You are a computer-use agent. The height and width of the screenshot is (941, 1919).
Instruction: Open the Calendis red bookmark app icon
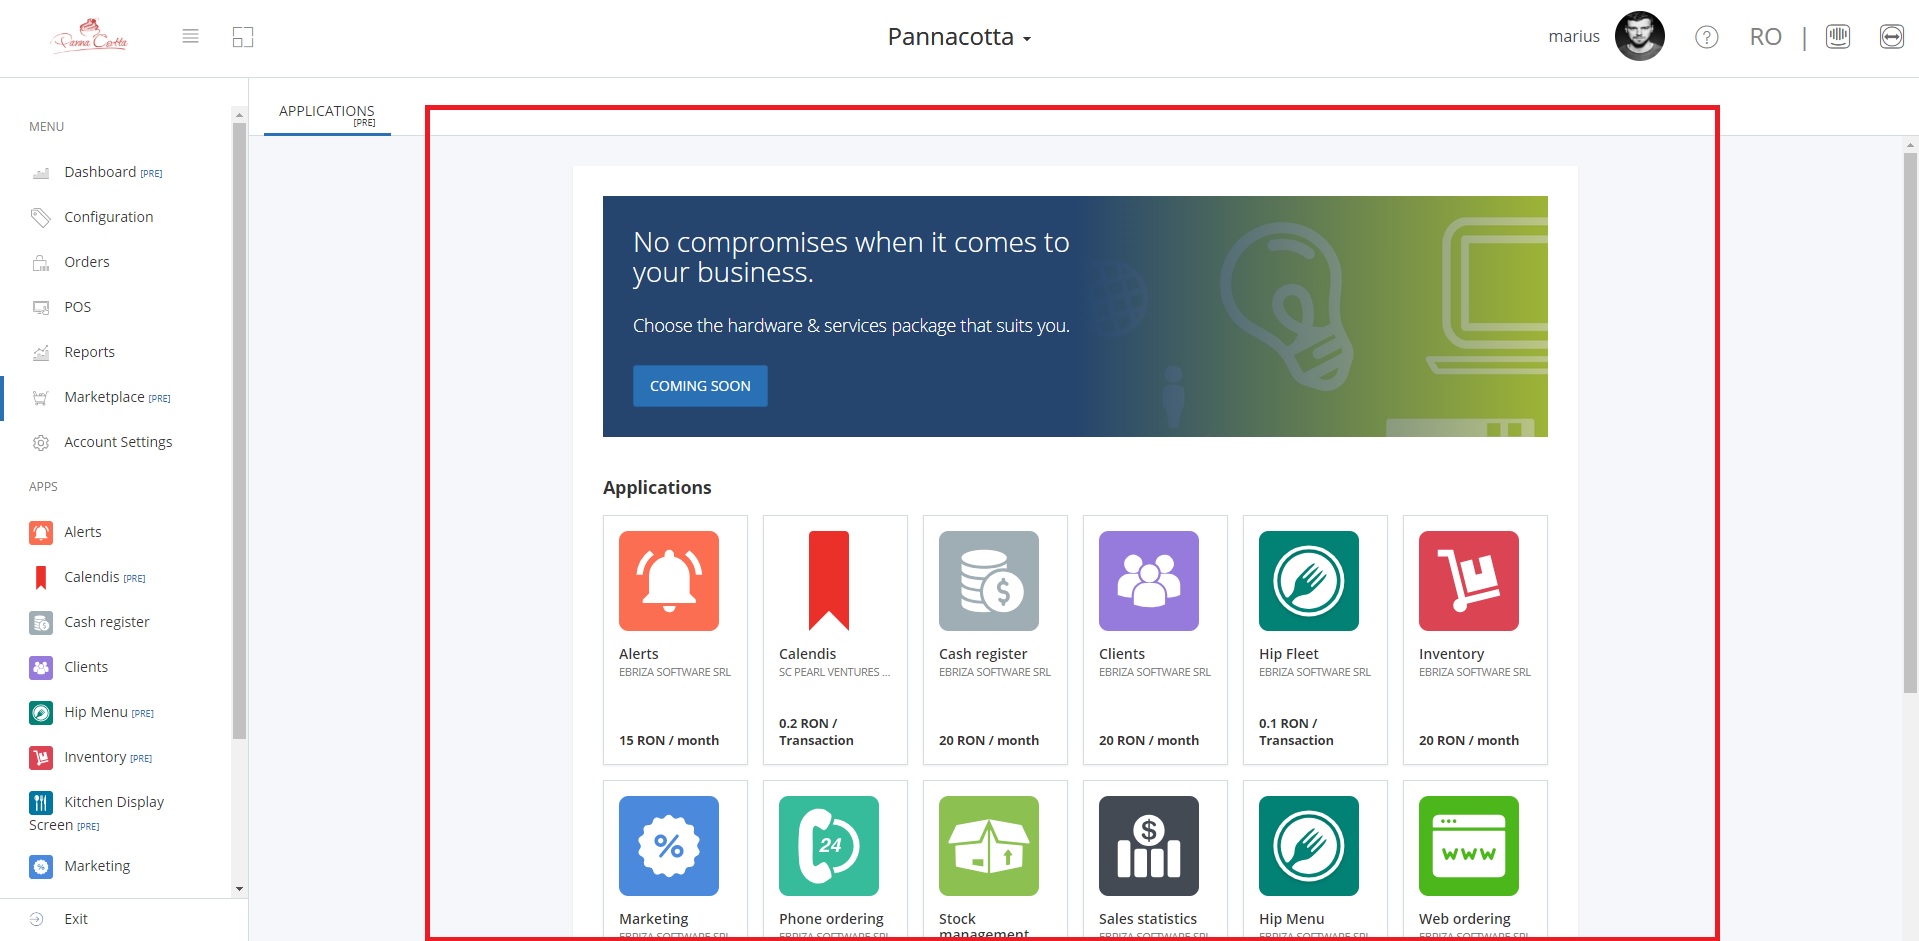point(828,581)
